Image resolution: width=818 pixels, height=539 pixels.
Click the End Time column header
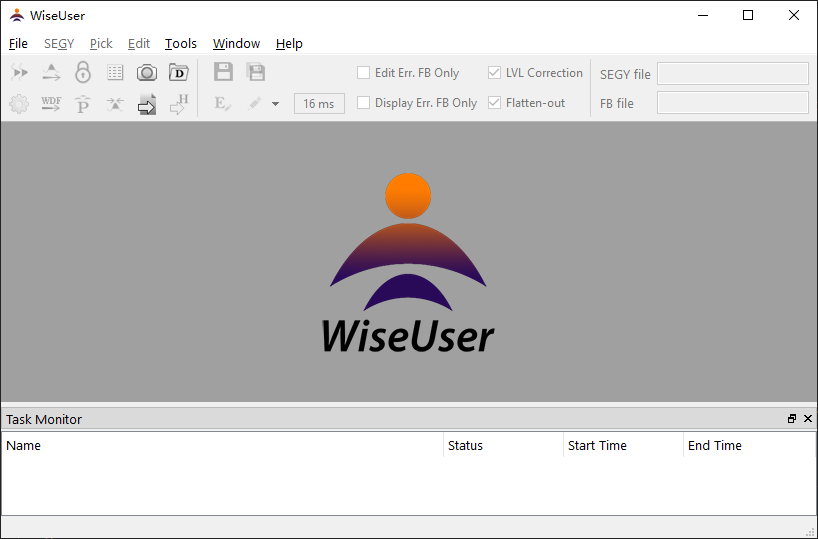click(x=750, y=446)
